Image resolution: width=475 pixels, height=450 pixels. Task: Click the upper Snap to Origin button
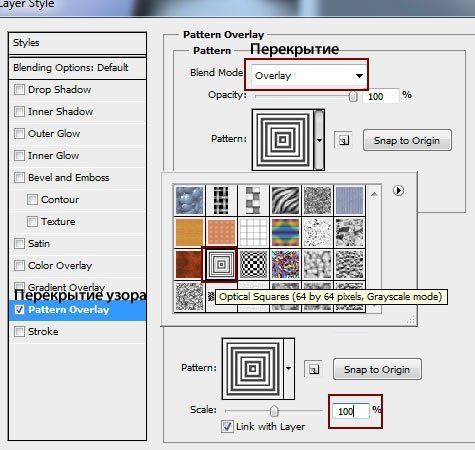click(407, 140)
